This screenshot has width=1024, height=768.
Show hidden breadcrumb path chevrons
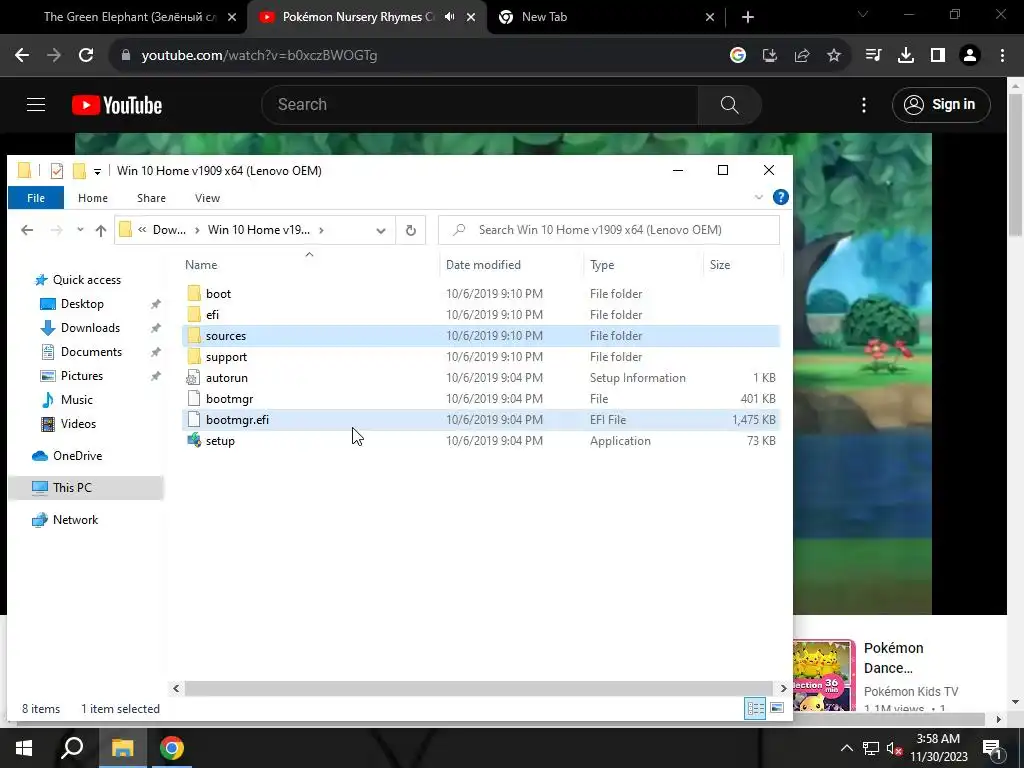(x=142, y=230)
